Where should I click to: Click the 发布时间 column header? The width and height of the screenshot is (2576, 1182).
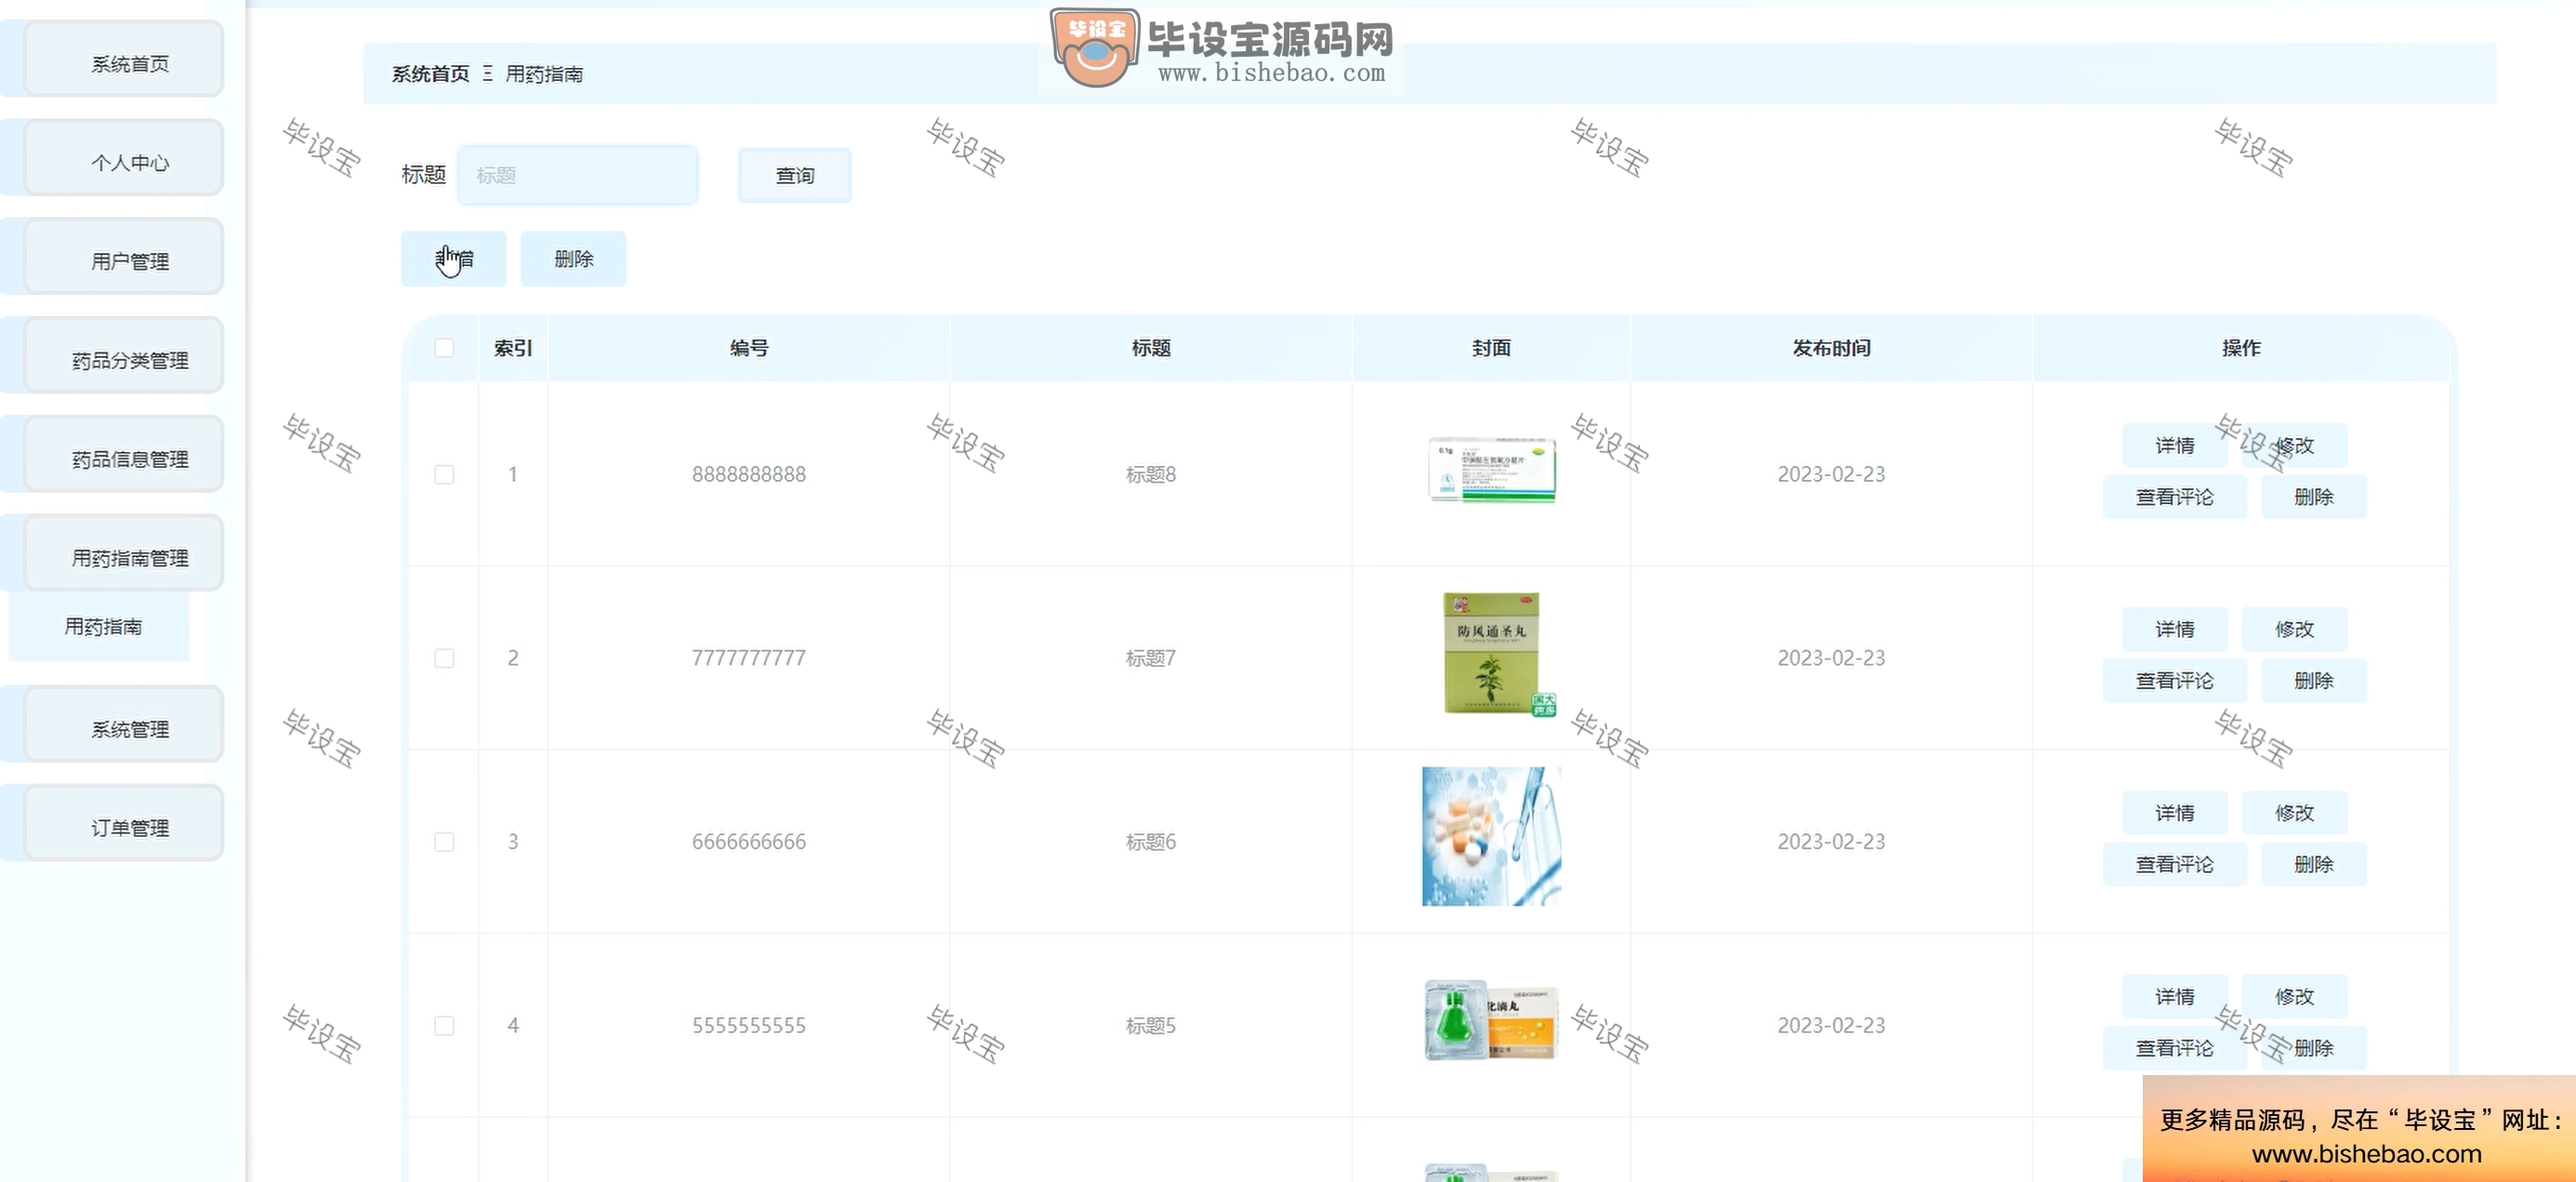tap(1831, 348)
